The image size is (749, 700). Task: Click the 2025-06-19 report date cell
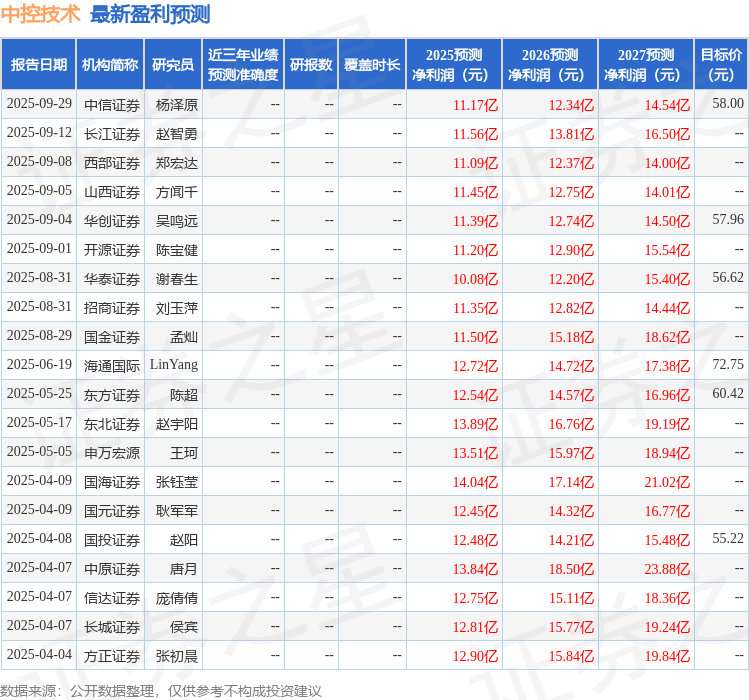tap(39, 366)
